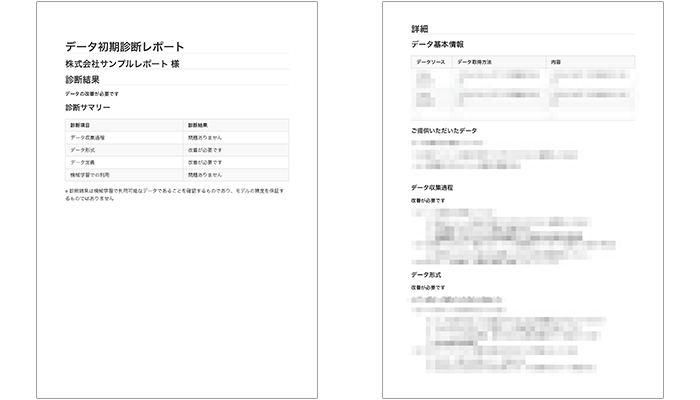Click the データソース column header
Screen dimensions: 700x400
tap(432, 63)
